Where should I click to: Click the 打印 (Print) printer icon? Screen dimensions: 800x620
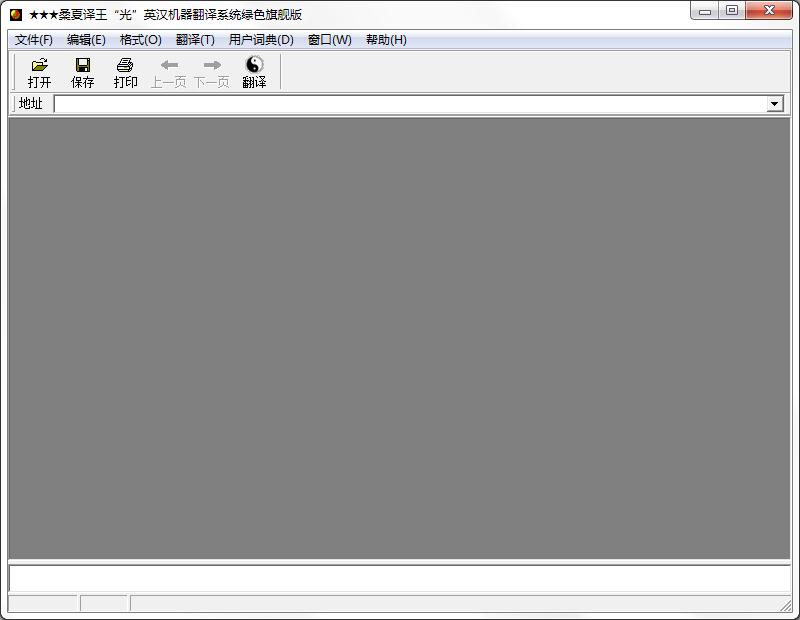[125, 65]
